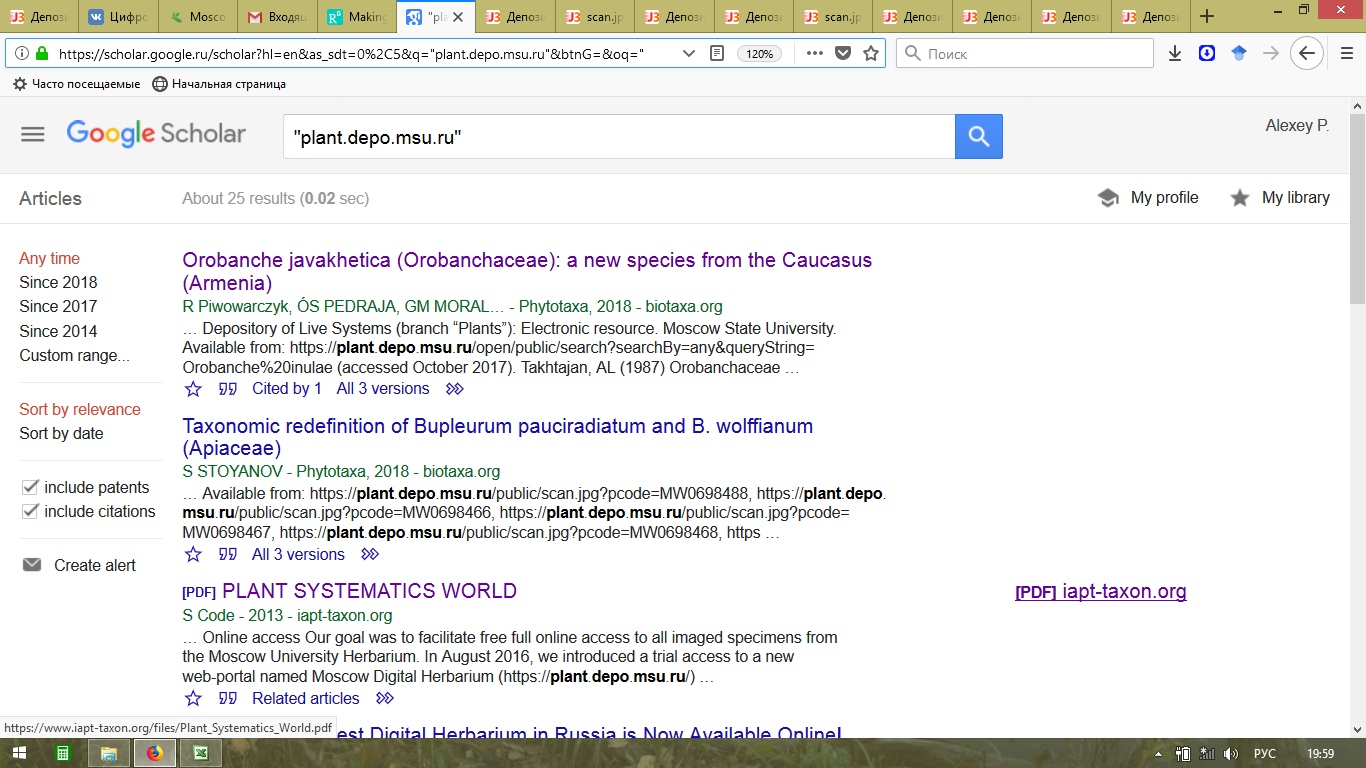Click the volume icon in system tray
This screenshot has width=1366, height=768.
[x=1231, y=754]
